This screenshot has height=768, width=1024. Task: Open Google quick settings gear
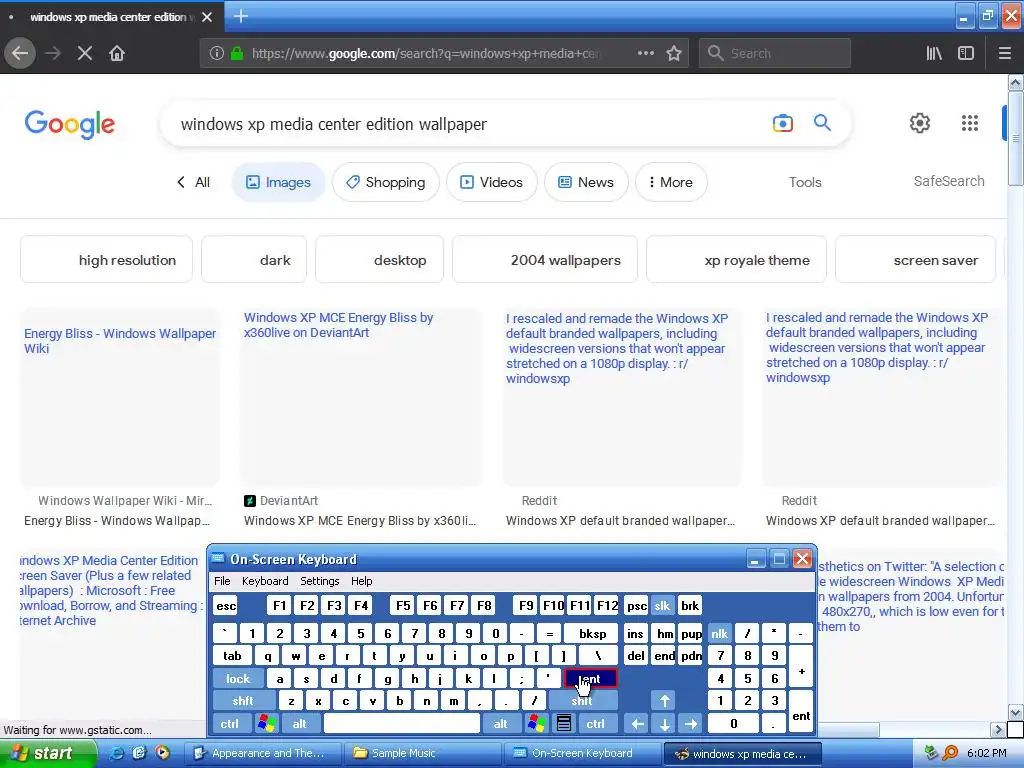(920, 123)
